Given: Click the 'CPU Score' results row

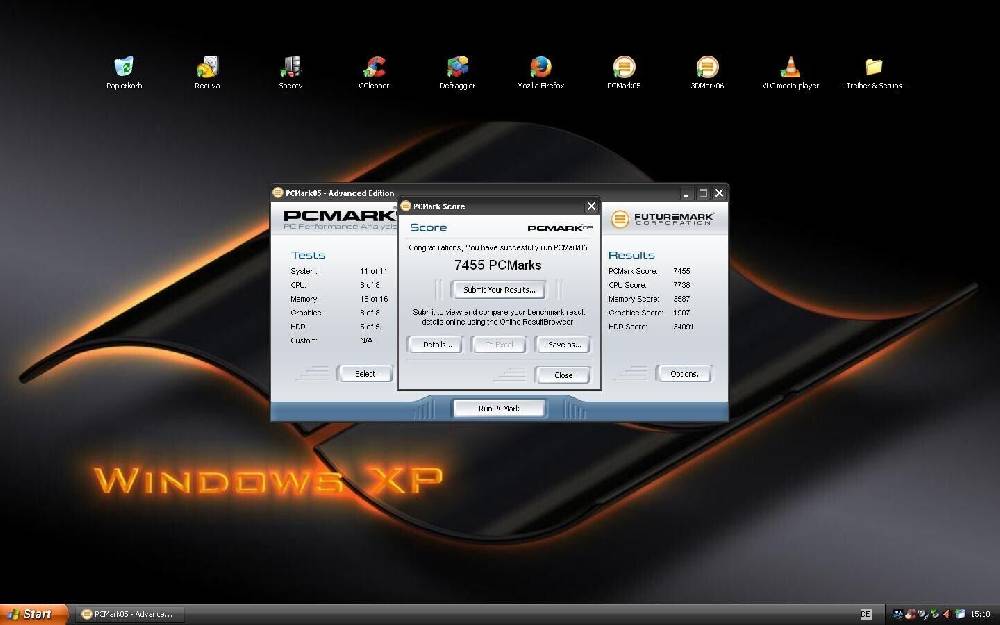Looking at the screenshot, I should coord(651,285).
